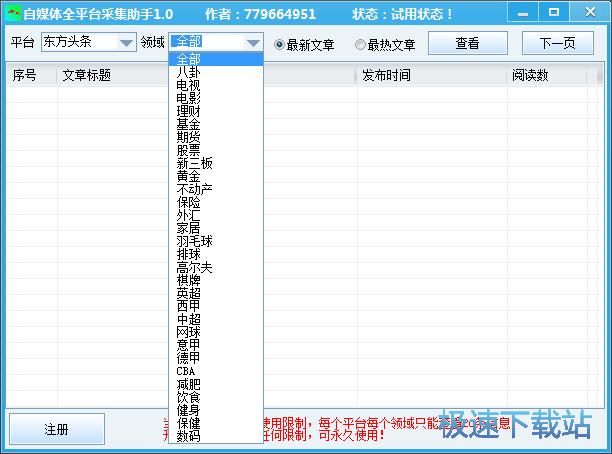Choose the 德甲 option

pyautogui.click(x=216, y=358)
